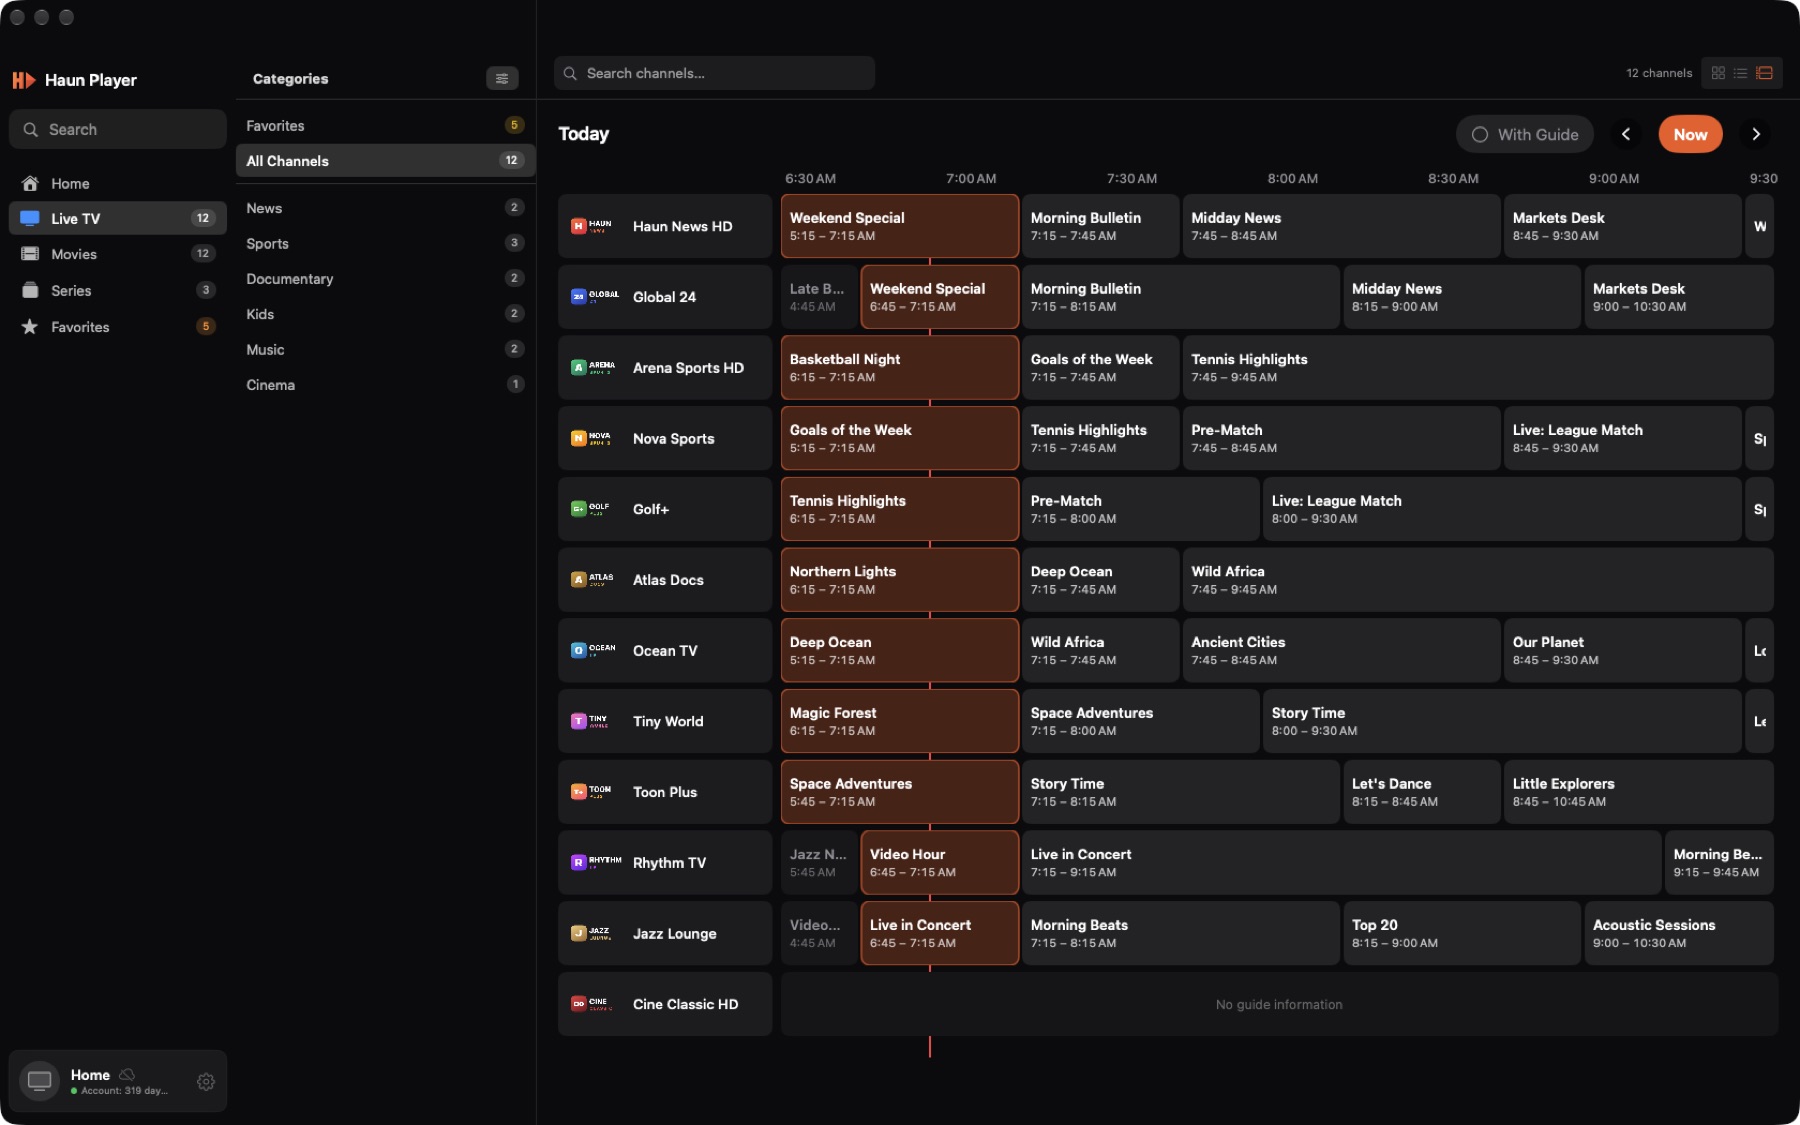Go to previous time window in guide
1800x1125 pixels.
(1626, 135)
